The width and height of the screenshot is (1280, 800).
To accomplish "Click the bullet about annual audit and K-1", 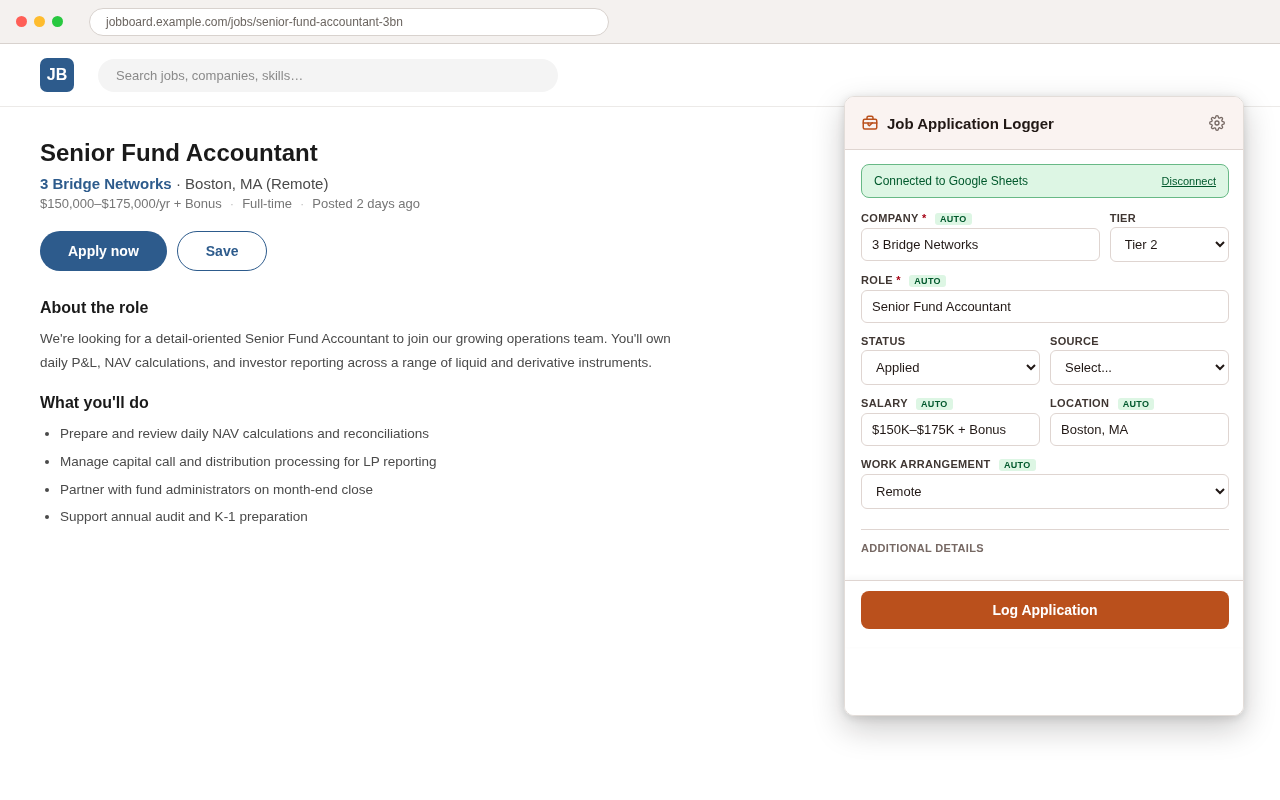I will [x=184, y=517].
